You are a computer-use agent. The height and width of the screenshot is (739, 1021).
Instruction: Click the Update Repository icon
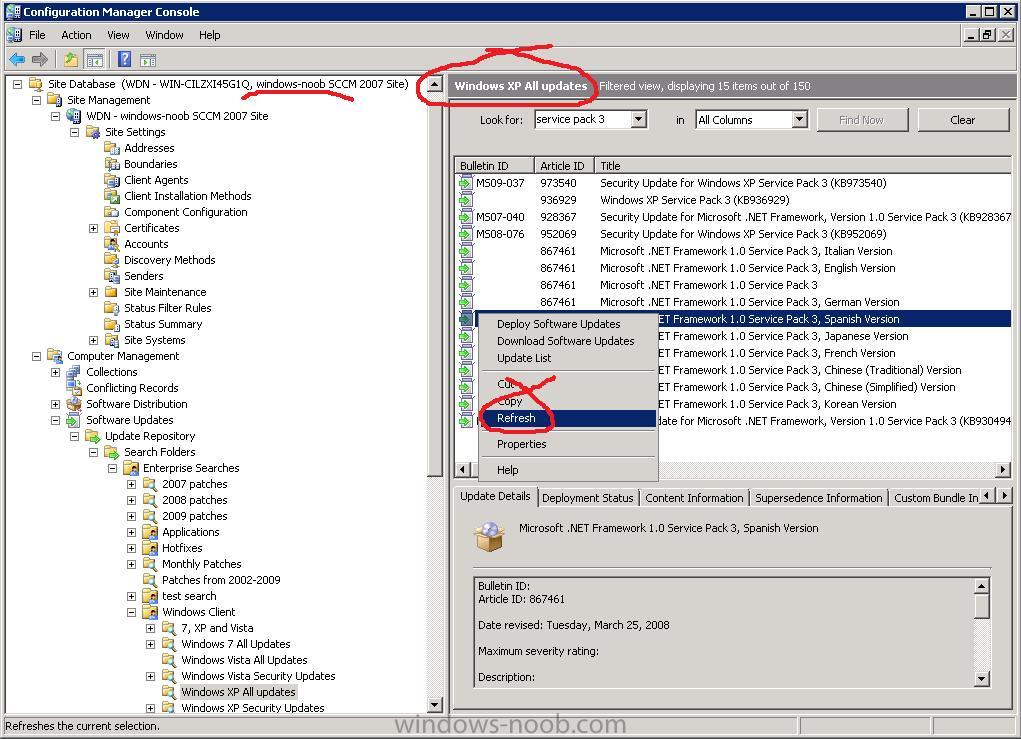[92, 436]
